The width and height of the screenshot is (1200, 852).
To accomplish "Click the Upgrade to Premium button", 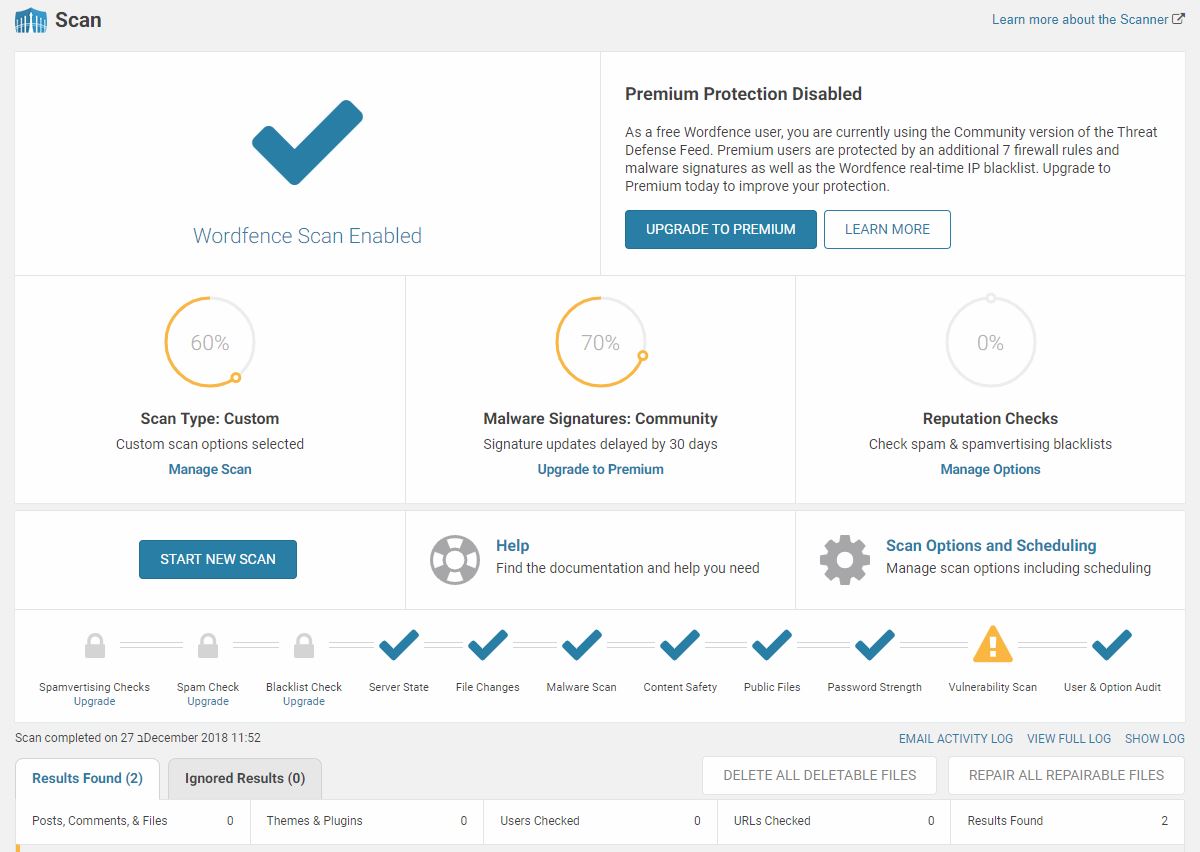I will [x=721, y=229].
